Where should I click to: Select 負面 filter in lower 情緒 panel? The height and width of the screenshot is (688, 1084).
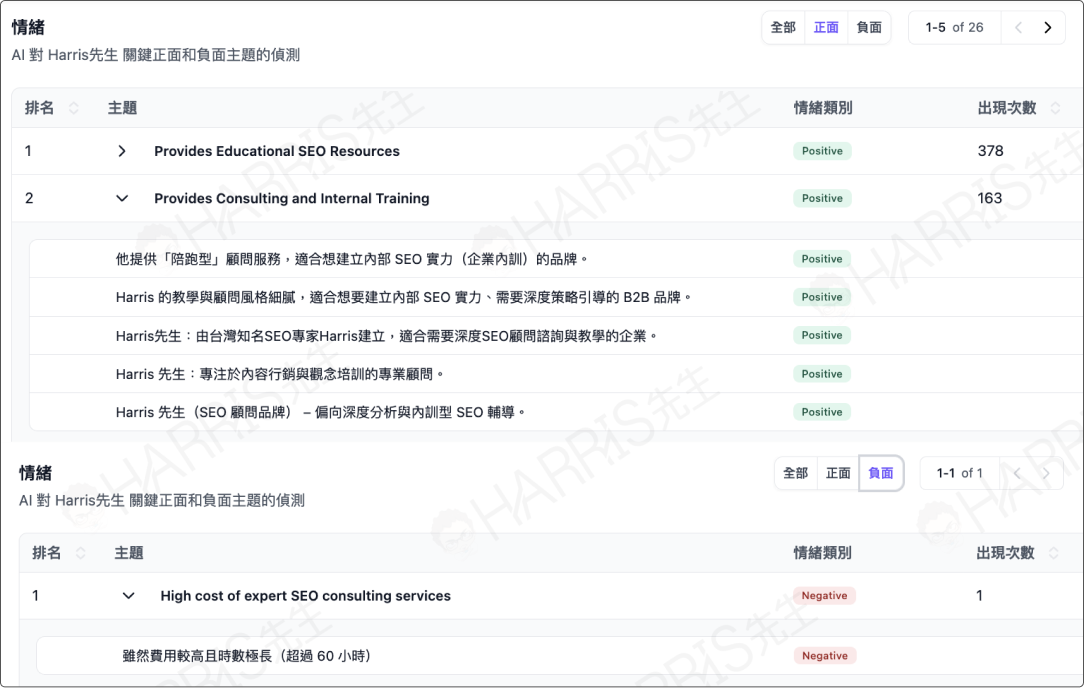point(881,474)
